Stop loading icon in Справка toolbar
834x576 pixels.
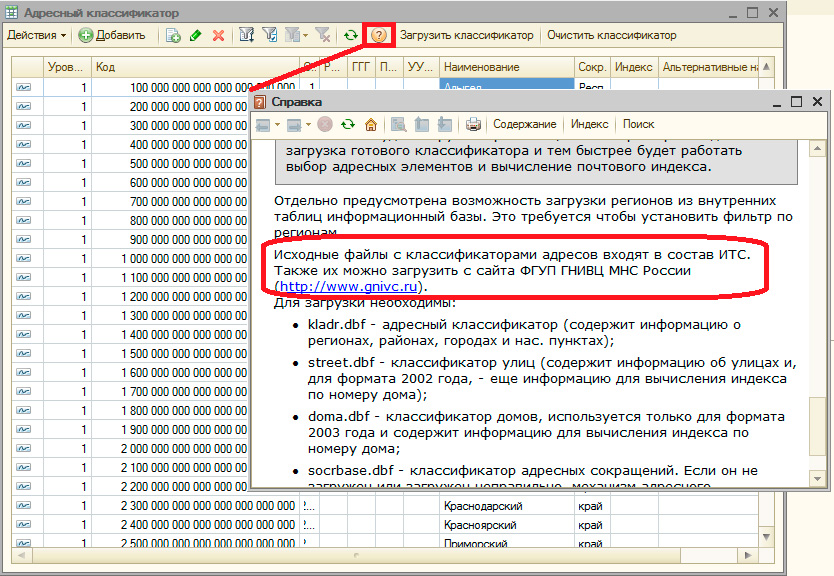325,124
